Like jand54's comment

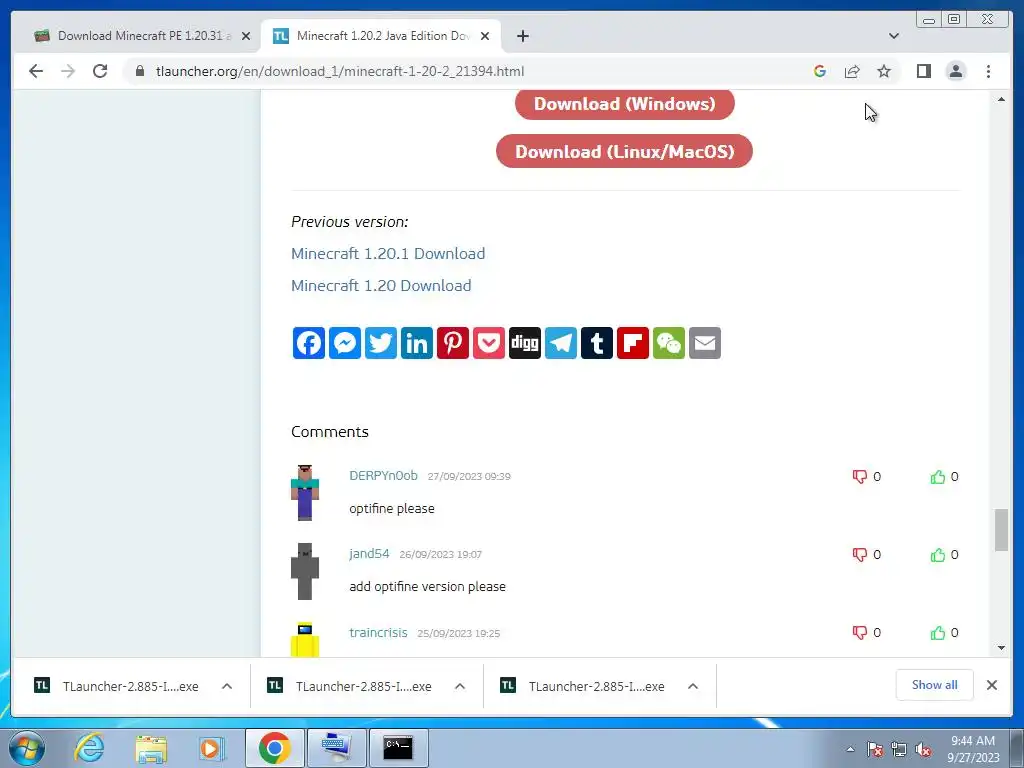point(938,554)
